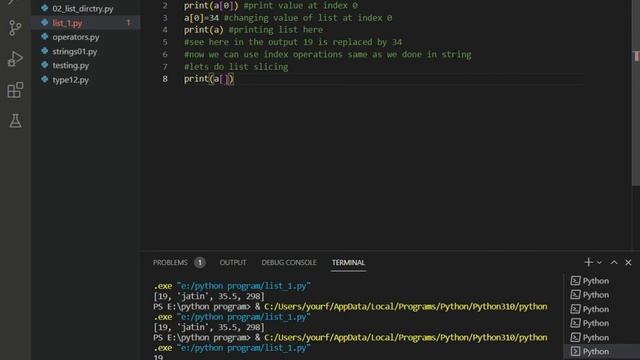640x360 pixels.
Task: Open testing.py from the file list
Action: pos(71,65)
